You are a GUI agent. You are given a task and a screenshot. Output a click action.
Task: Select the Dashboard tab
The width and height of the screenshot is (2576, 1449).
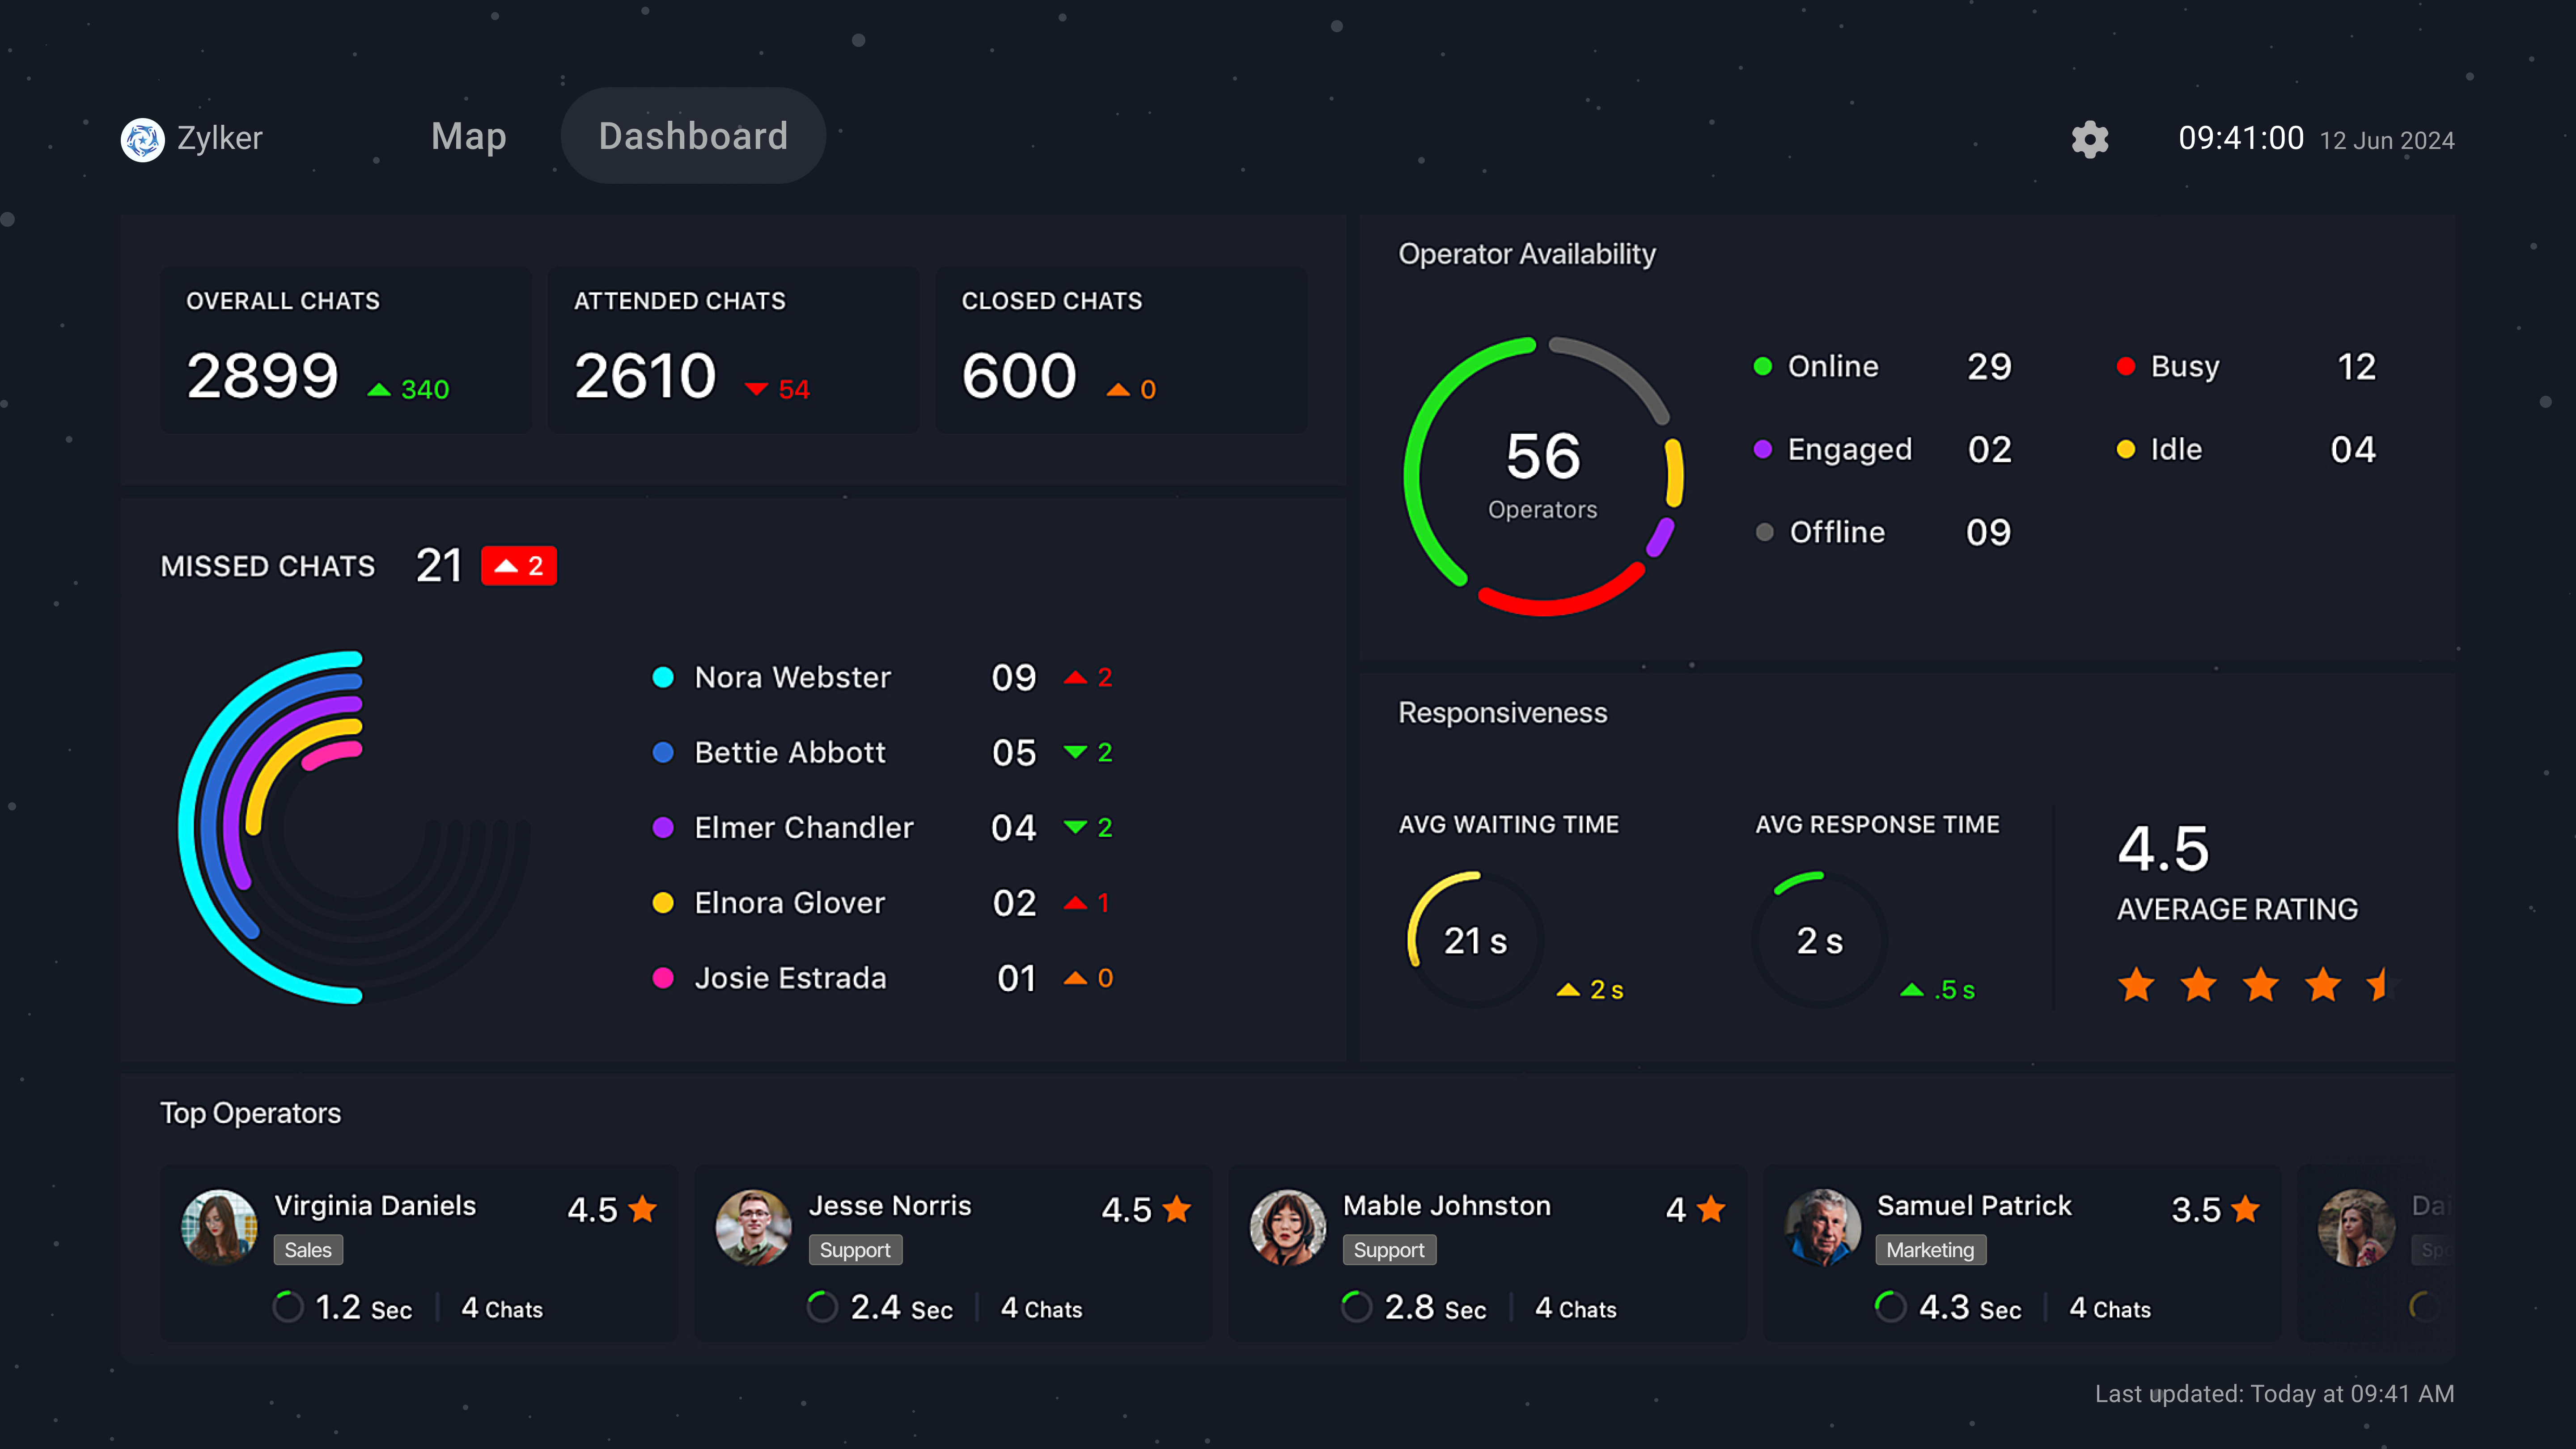click(693, 136)
